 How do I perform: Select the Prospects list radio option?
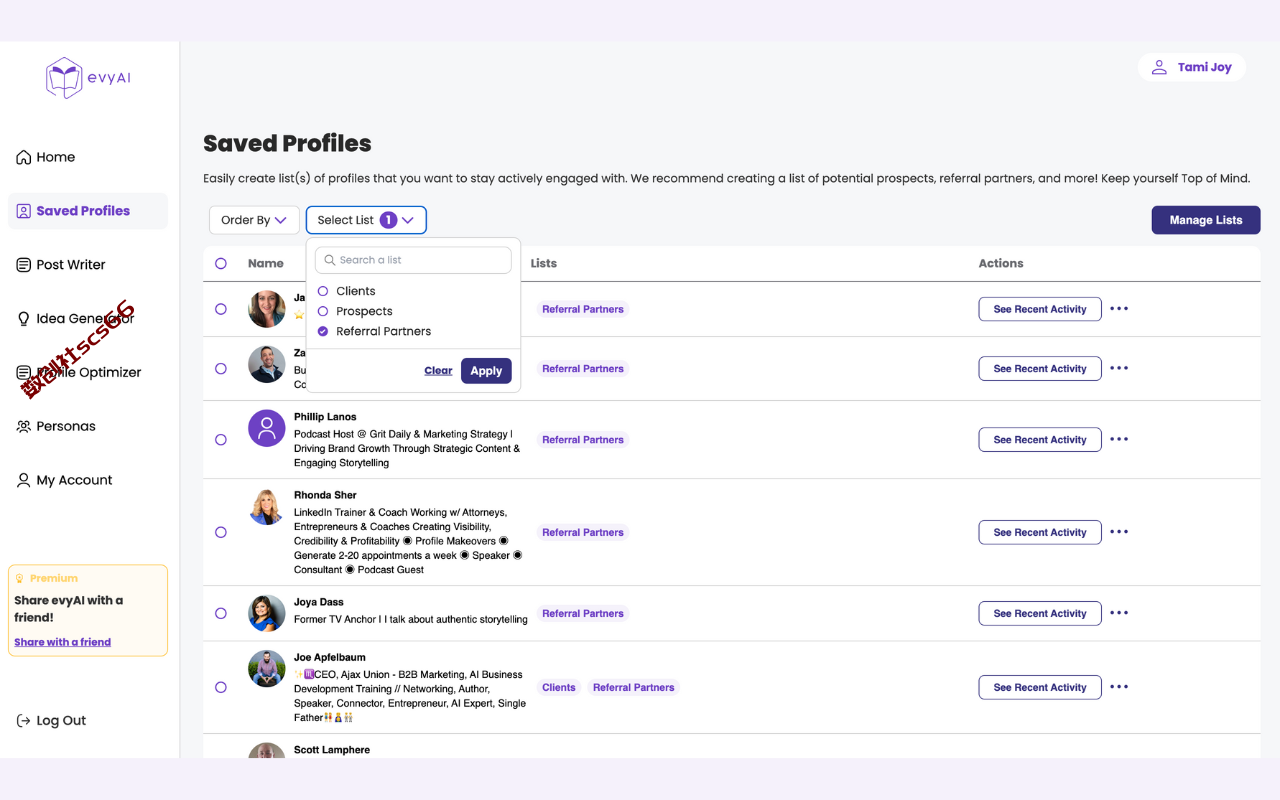coord(323,311)
